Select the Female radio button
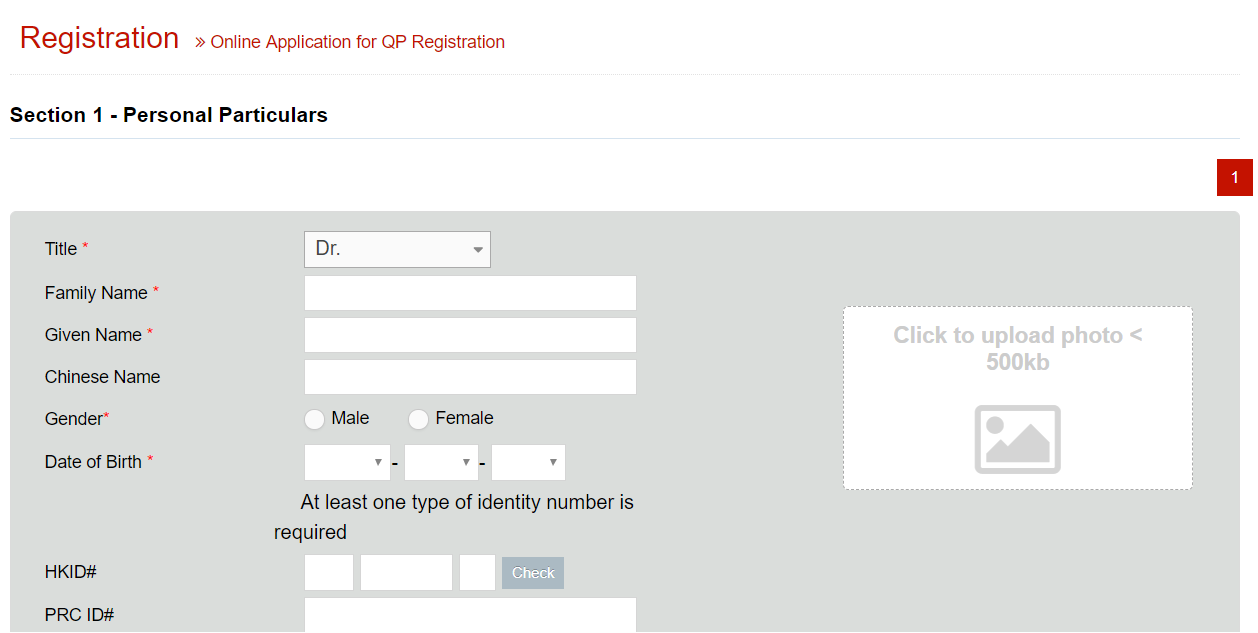This screenshot has height=633, width=1258. 418,420
